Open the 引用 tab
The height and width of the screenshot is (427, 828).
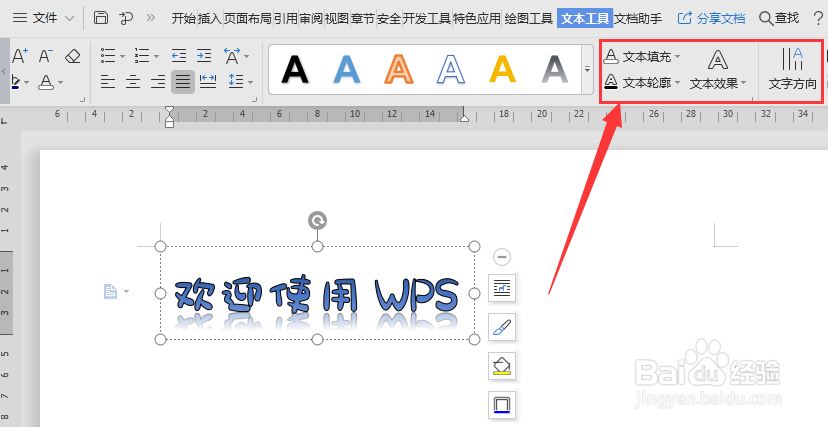tap(286, 18)
